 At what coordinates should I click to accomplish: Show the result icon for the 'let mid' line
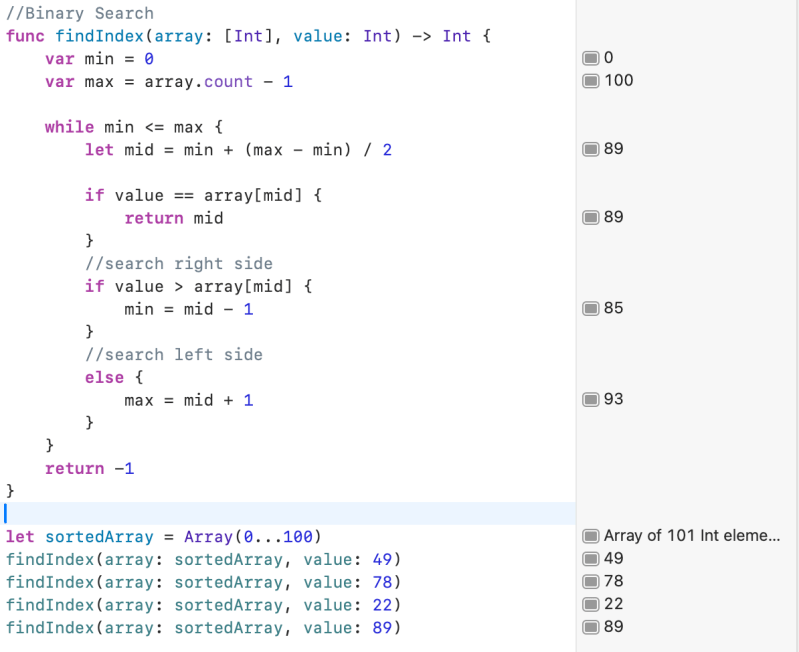[x=590, y=150]
